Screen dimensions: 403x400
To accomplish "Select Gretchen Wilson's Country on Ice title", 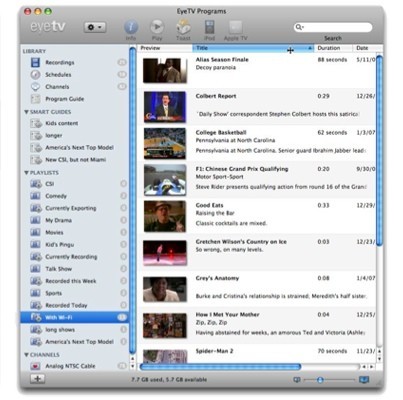I will 241,242.
